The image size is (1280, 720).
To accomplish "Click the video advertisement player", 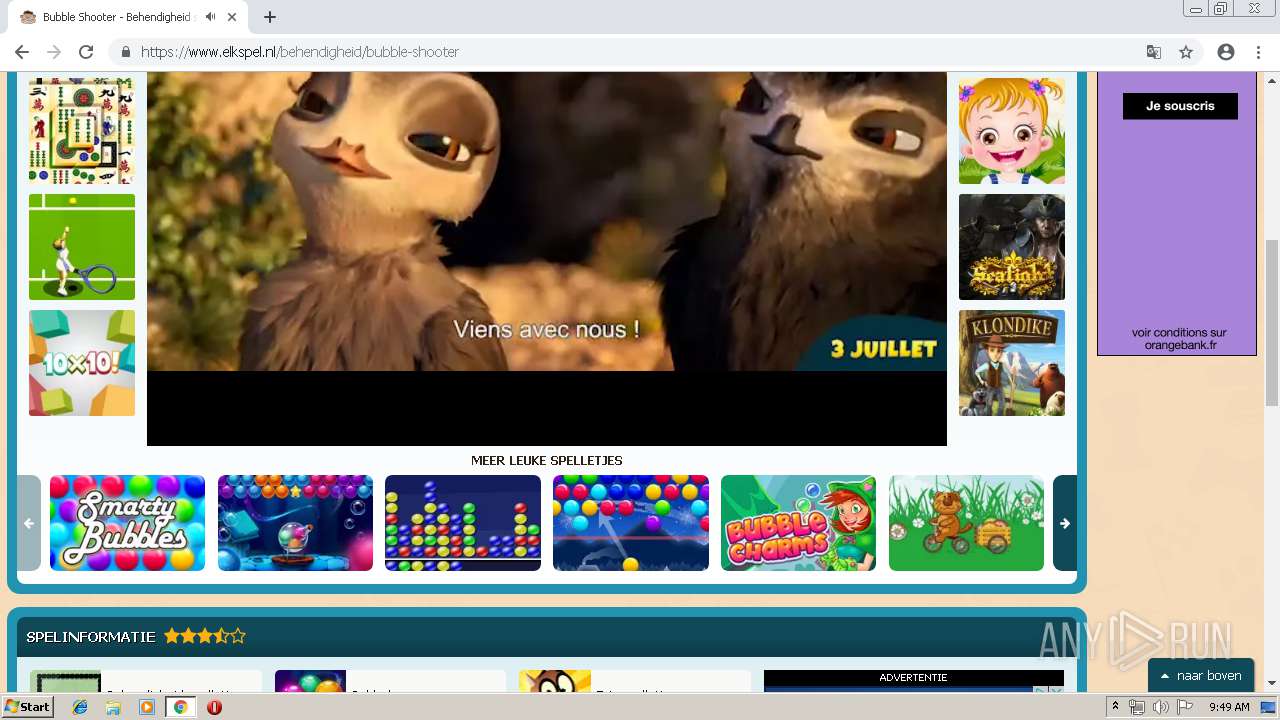I will point(547,258).
